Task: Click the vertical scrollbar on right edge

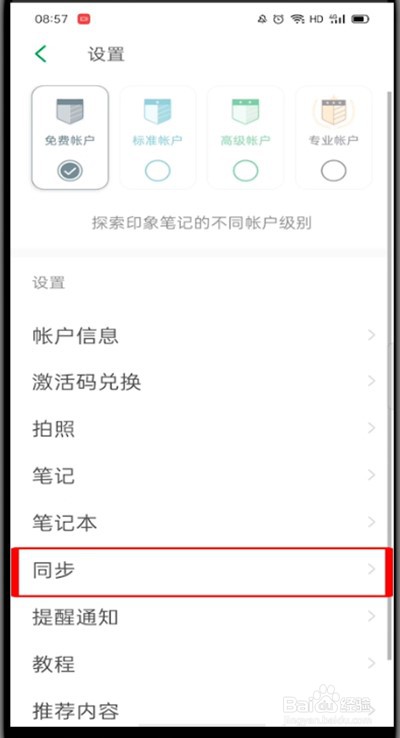Action: click(390, 377)
